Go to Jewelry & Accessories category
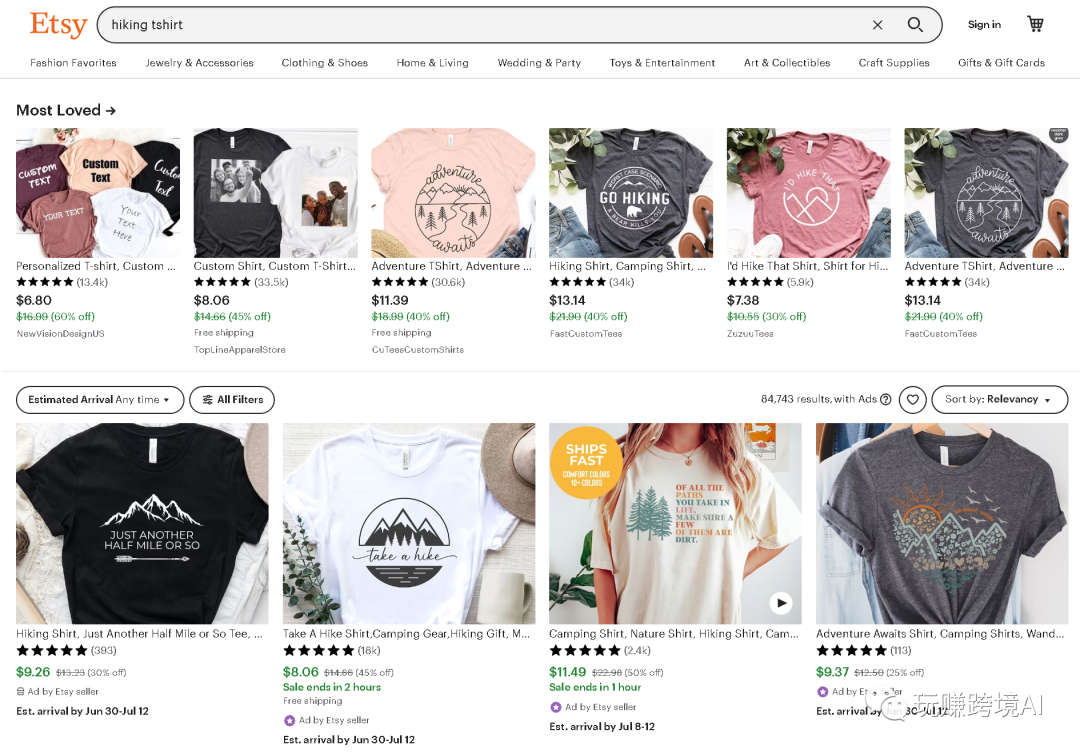The height and width of the screenshot is (753, 1080). (x=199, y=63)
